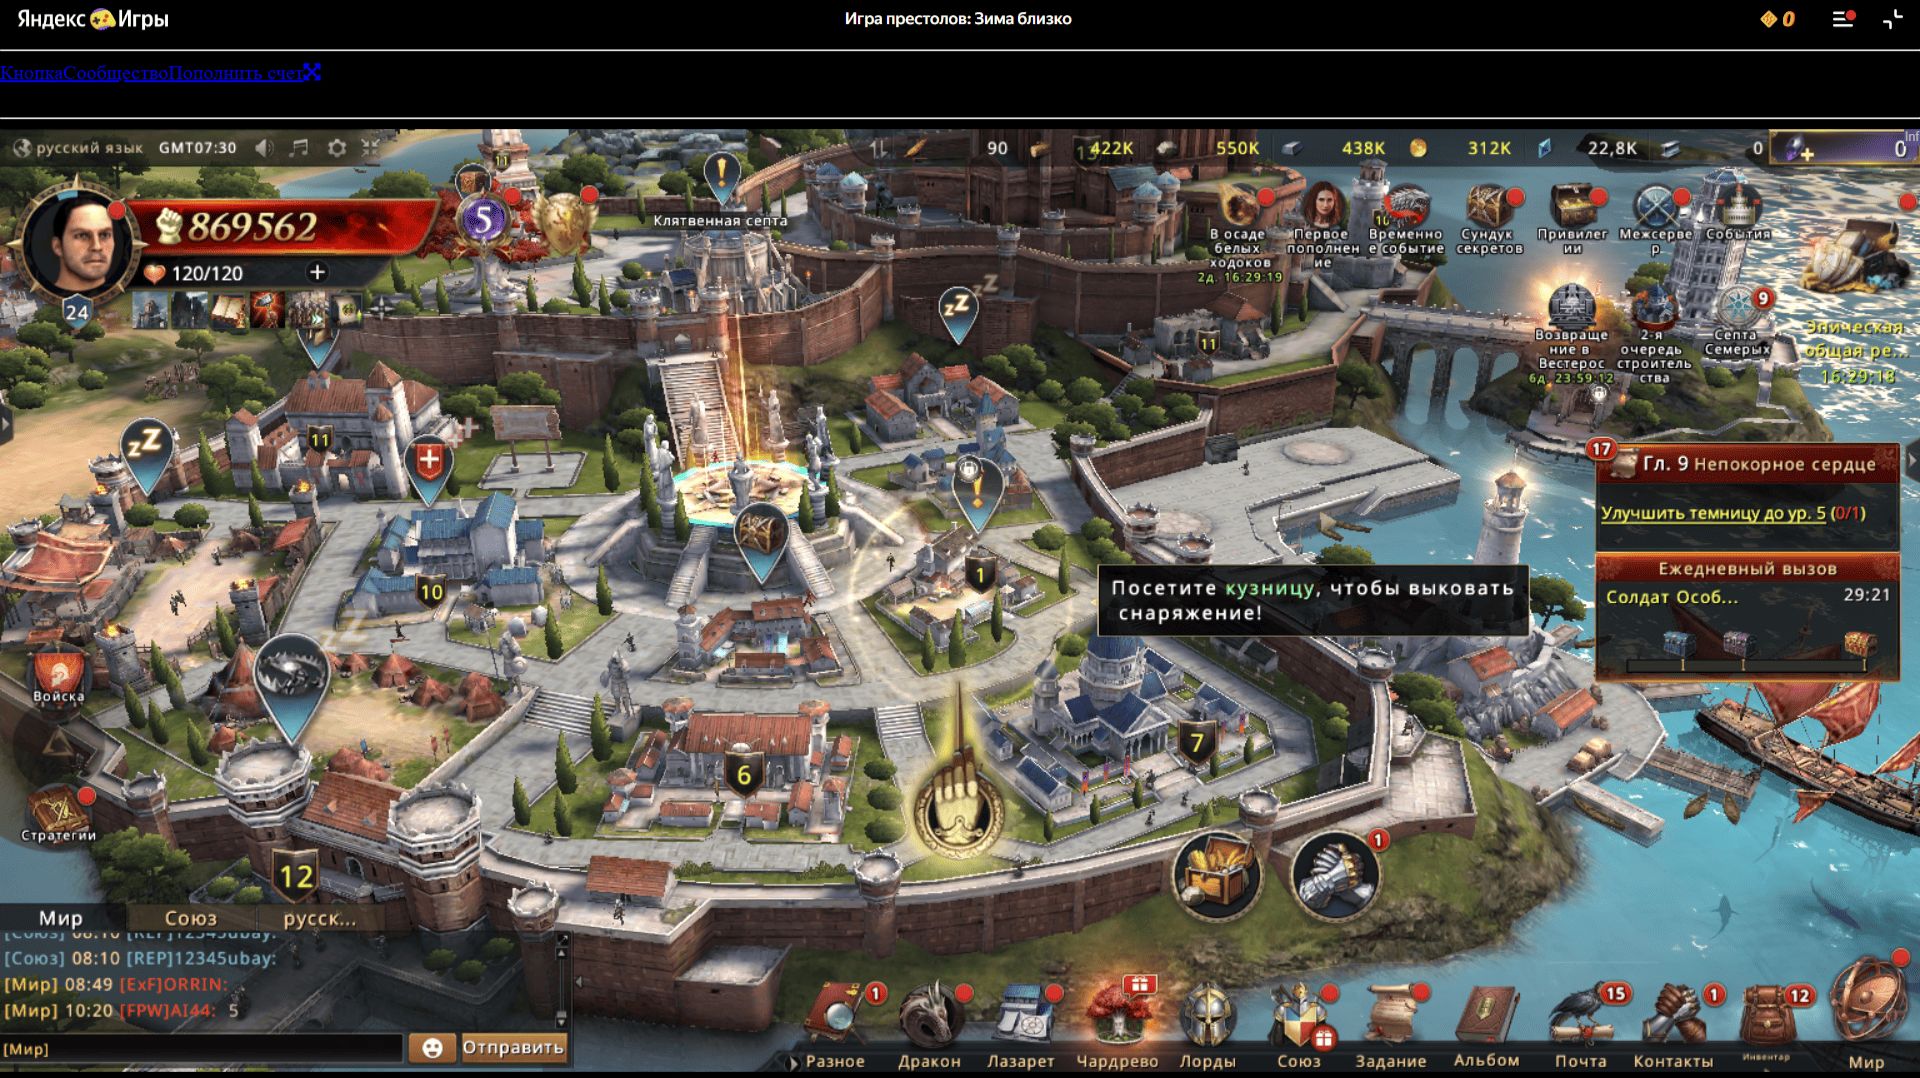Open the Разное menu icon
This screenshot has height=1078, width=1920.
click(836, 1017)
